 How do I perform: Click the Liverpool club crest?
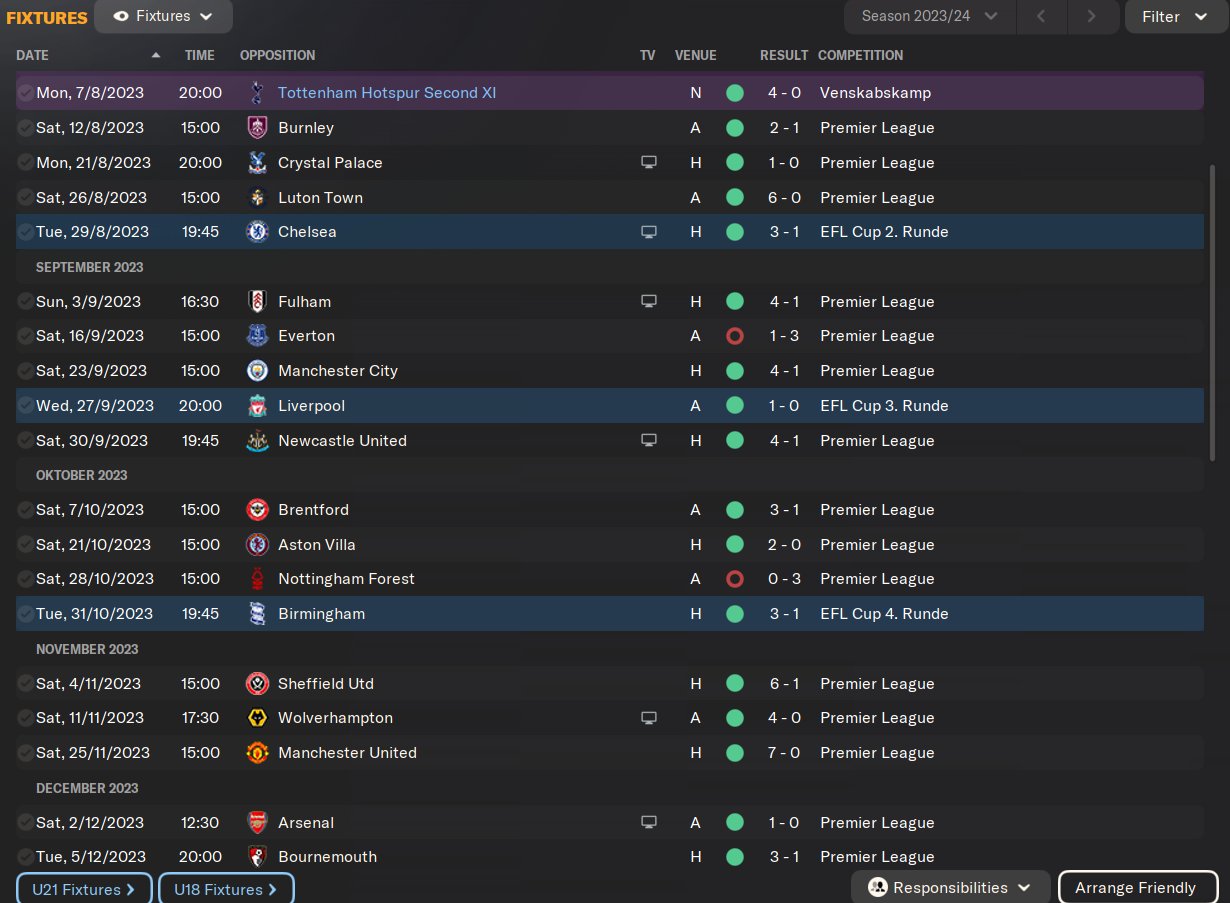click(x=257, y=406)
